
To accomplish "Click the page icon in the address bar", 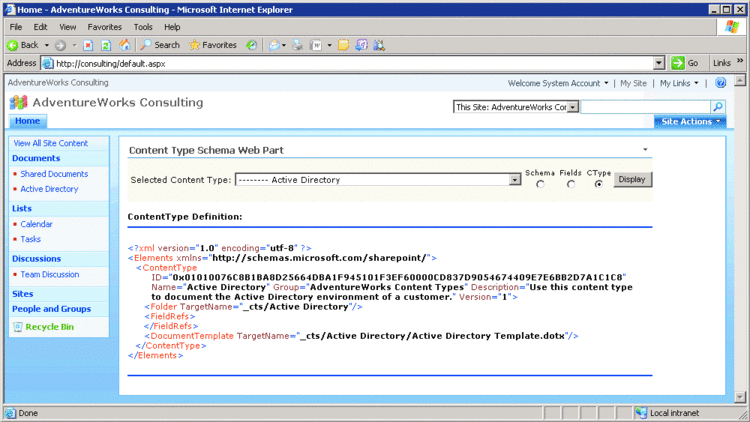I will pyautogui.click(x=47, y=64).
